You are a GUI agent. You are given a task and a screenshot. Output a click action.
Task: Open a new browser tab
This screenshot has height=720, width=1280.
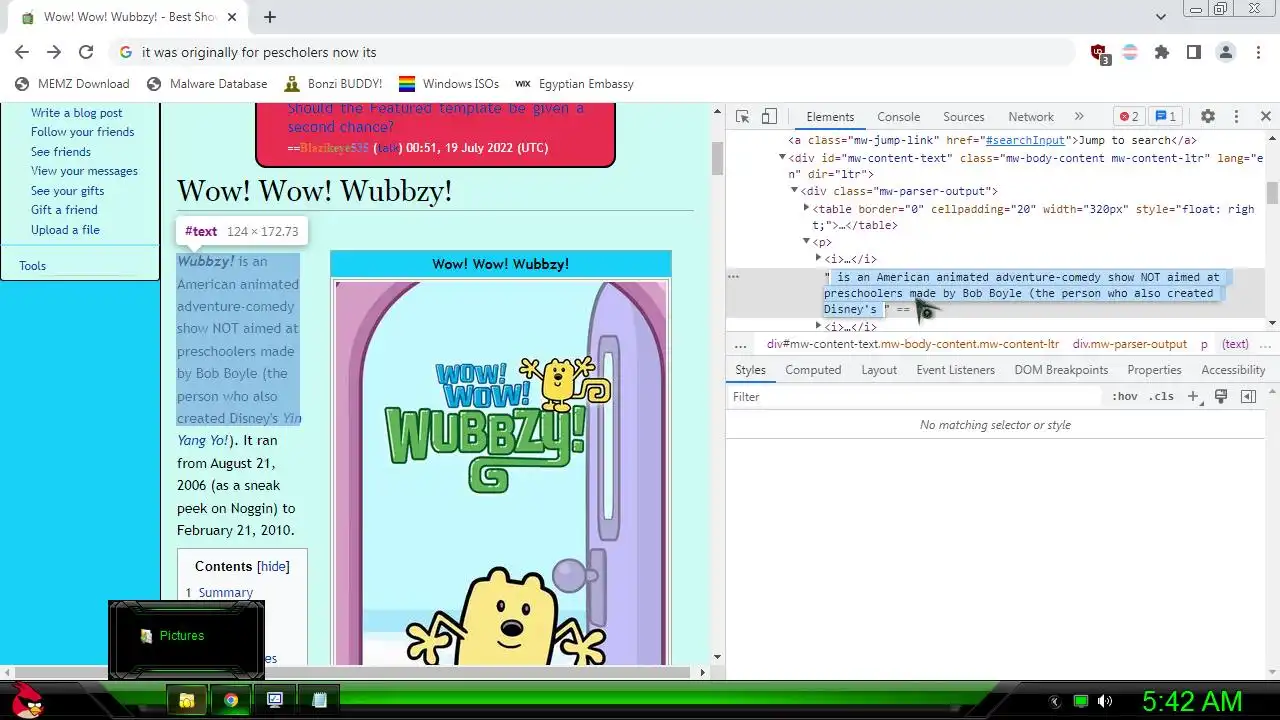[270, 17]
